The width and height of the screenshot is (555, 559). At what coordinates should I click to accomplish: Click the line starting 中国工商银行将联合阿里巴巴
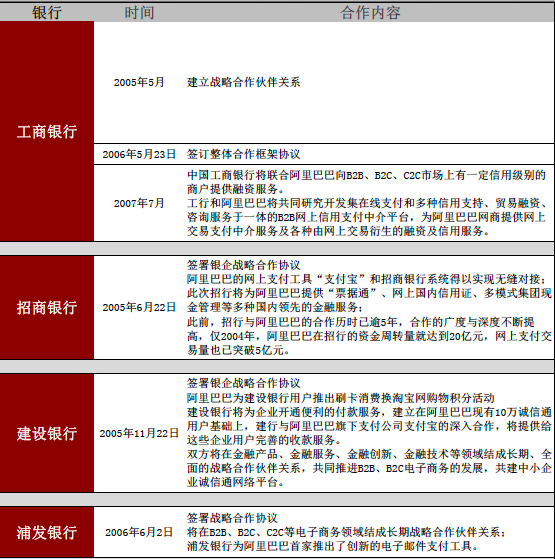point(366,175)
